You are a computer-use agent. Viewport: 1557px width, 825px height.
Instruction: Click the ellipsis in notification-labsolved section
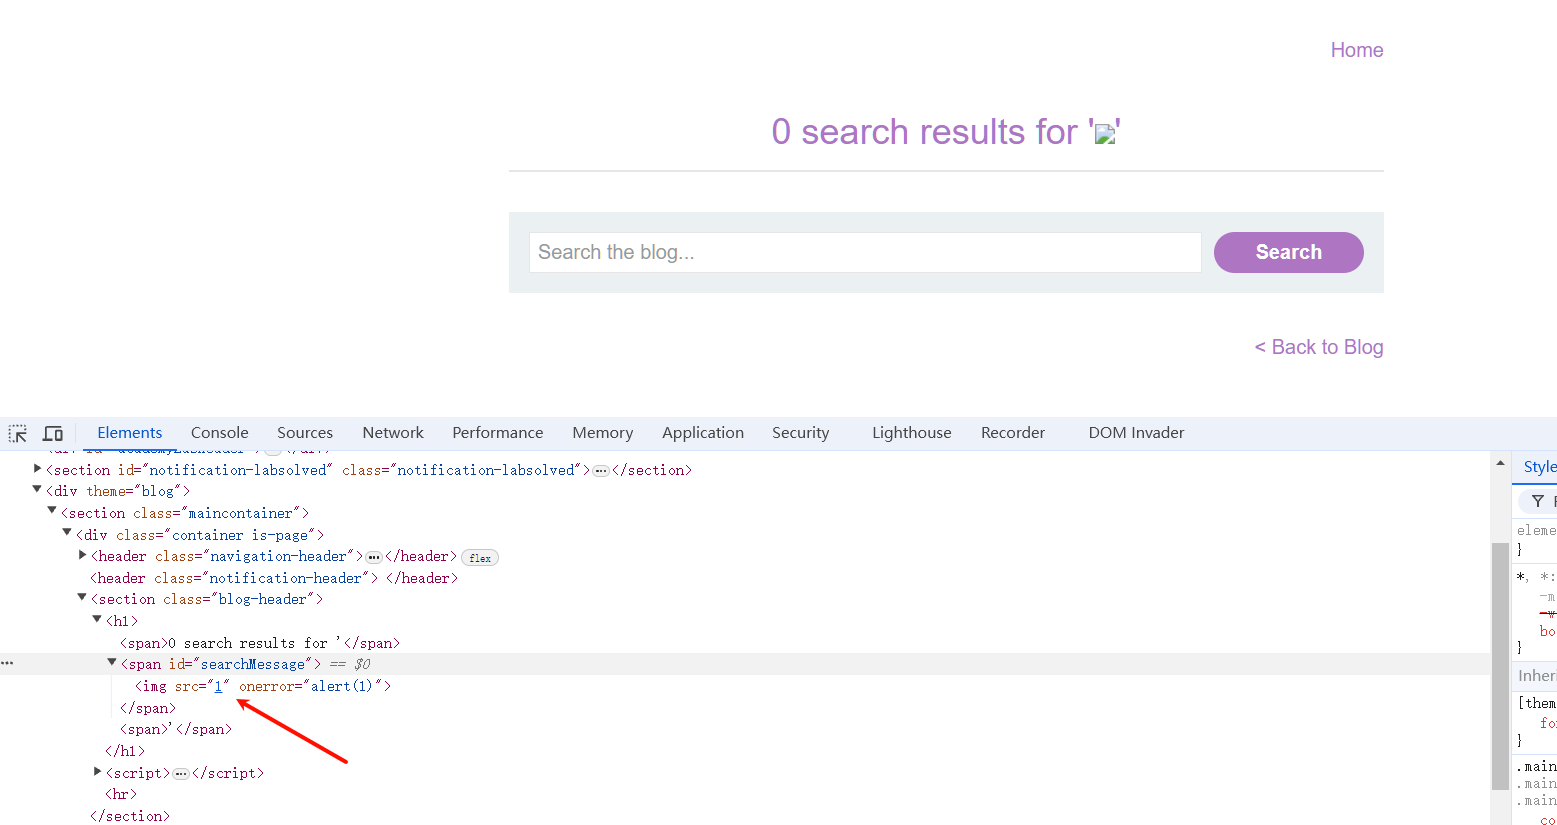(601, 471)
